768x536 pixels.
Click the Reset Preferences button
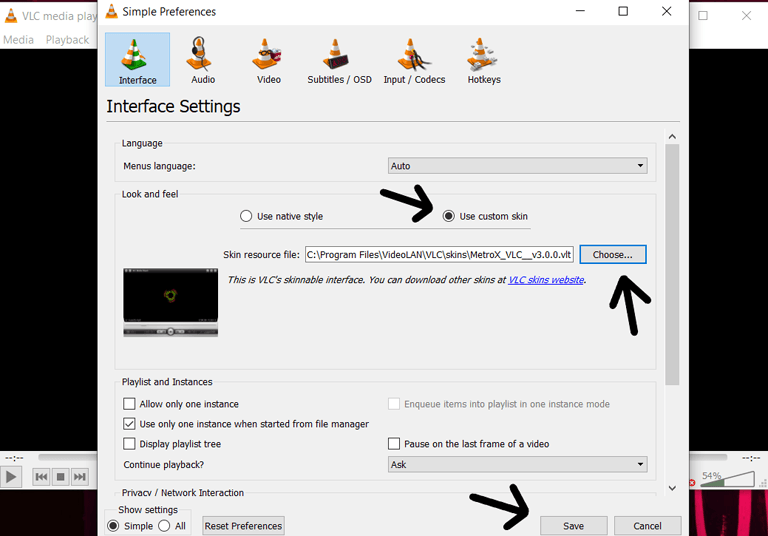click(x=243, y=526)
